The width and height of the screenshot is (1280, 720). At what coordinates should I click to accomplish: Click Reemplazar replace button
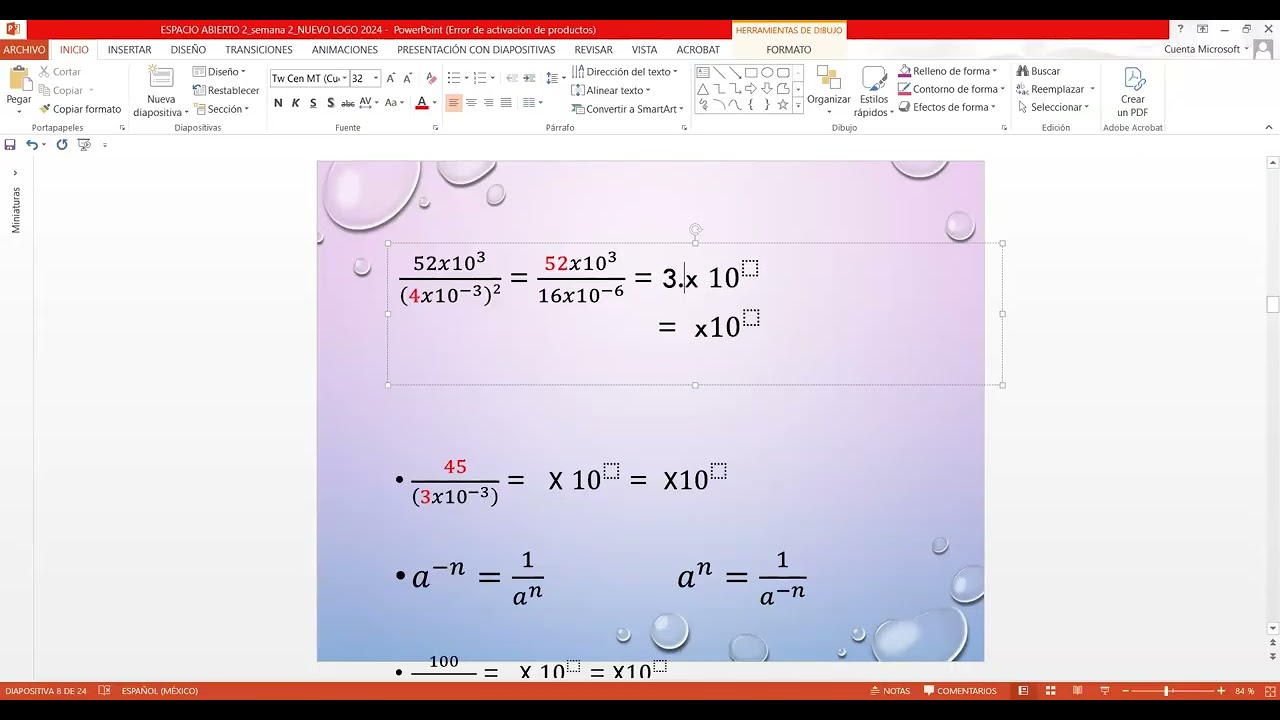pyautogui.click(x=1055, y=89)
